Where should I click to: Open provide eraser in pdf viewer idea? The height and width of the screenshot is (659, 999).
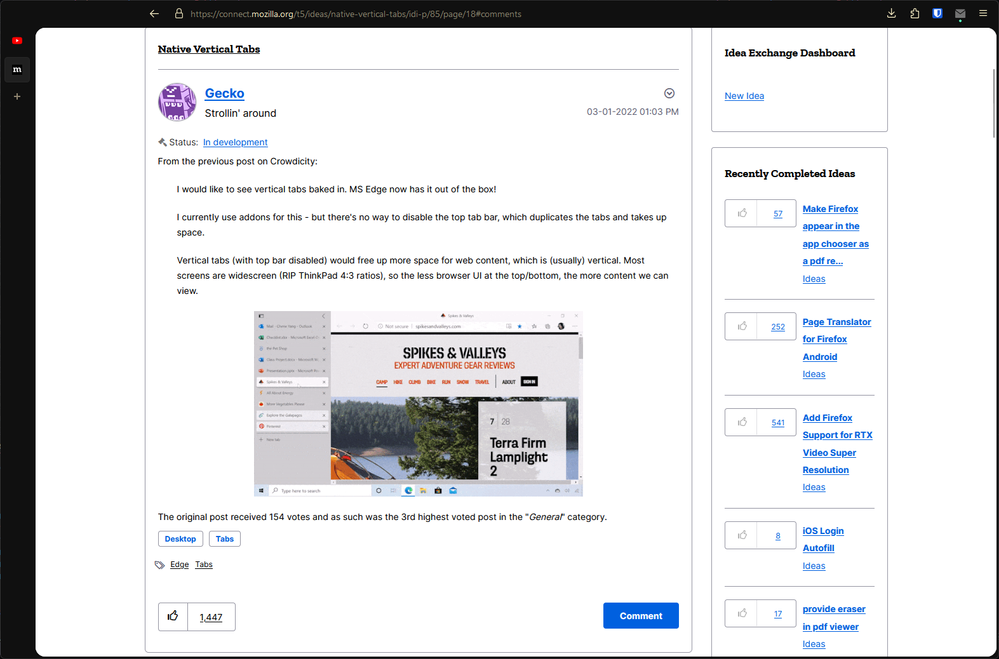[x=834, y=618]
